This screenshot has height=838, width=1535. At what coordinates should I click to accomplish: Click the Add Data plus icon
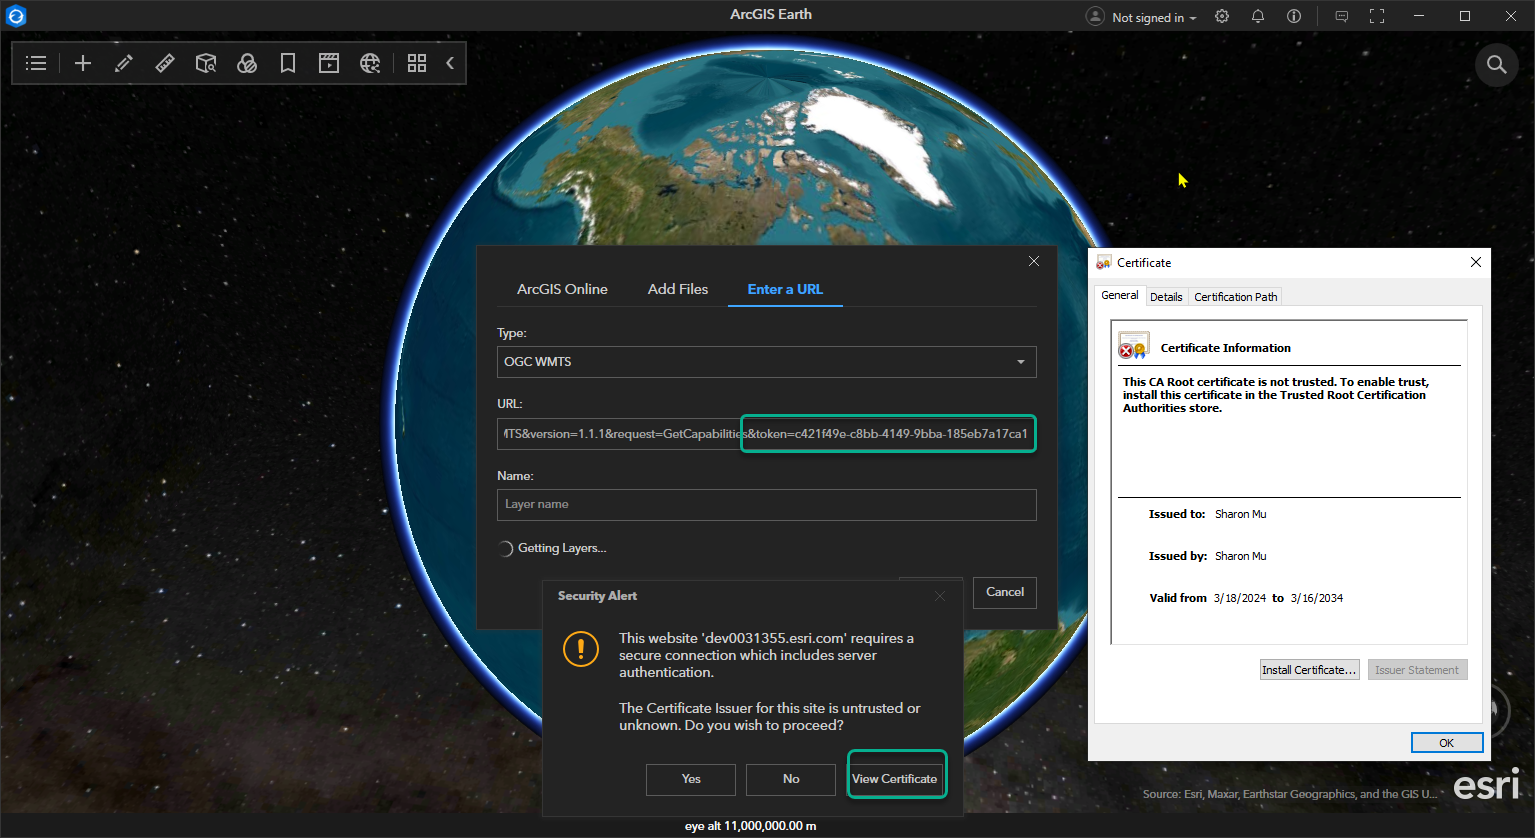click(x=83, y=63)
